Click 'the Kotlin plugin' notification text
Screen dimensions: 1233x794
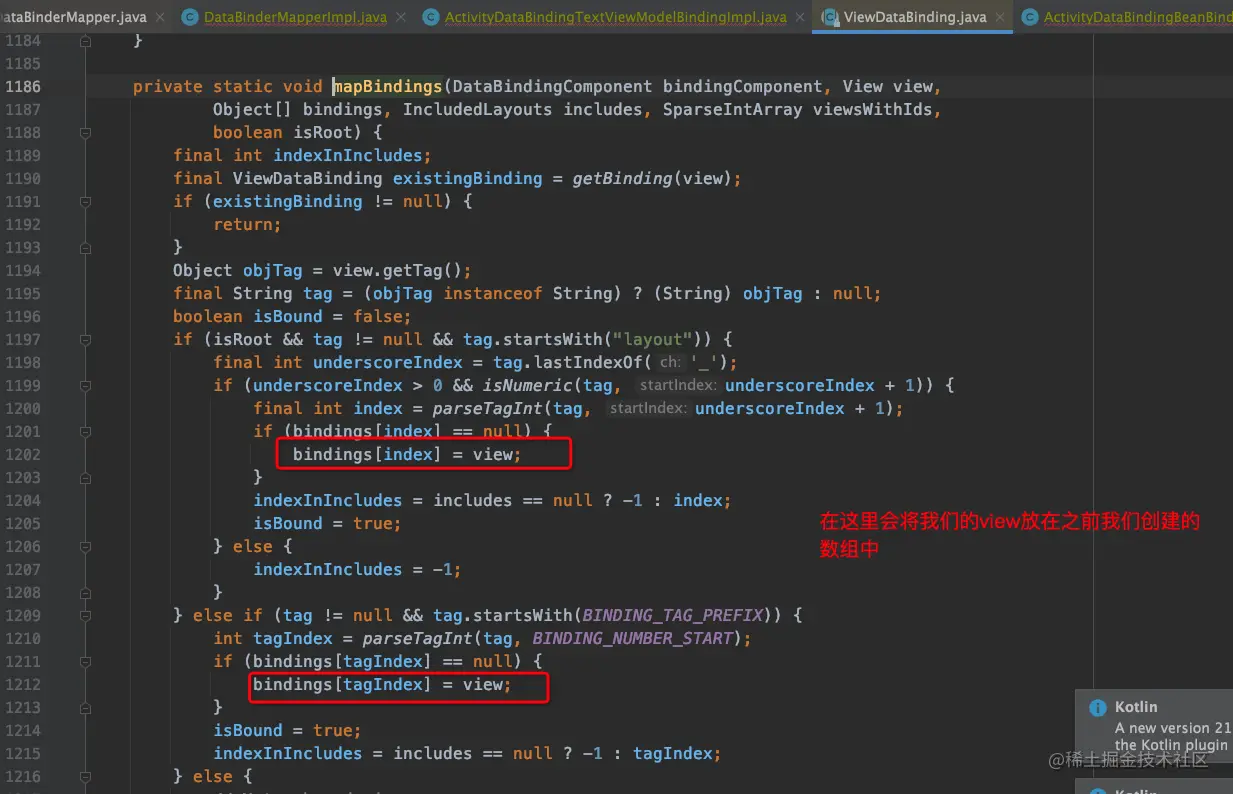point(1171,745)
